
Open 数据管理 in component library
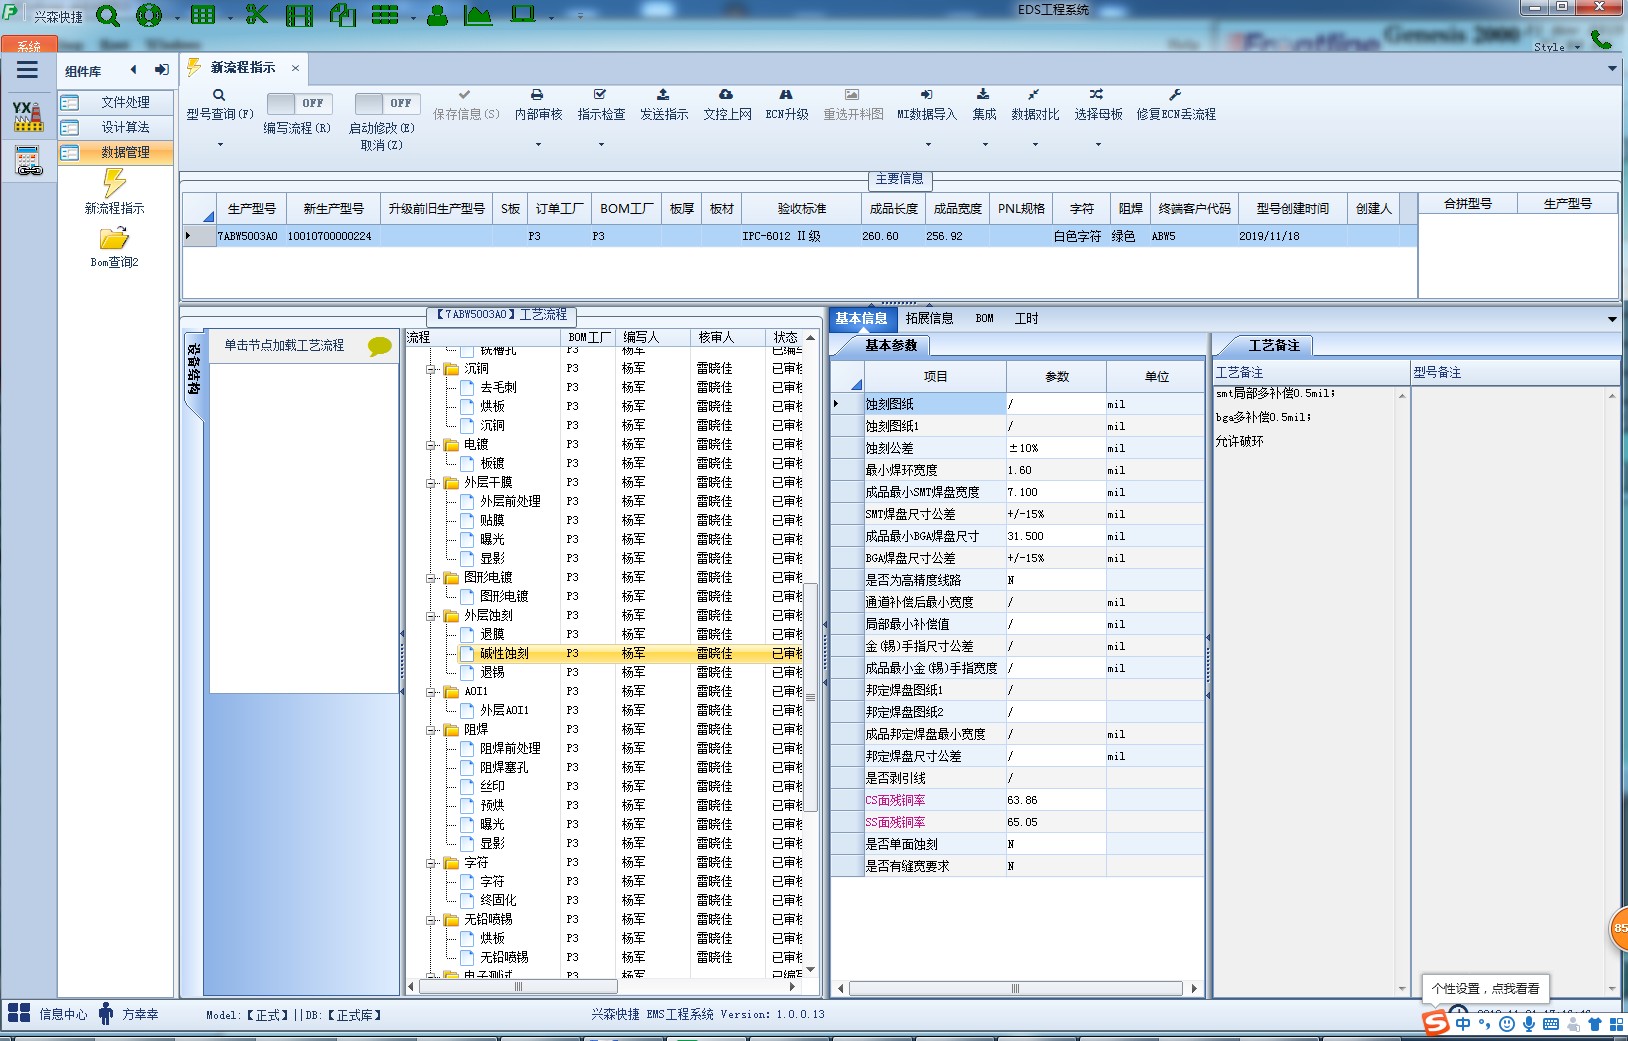116,152
